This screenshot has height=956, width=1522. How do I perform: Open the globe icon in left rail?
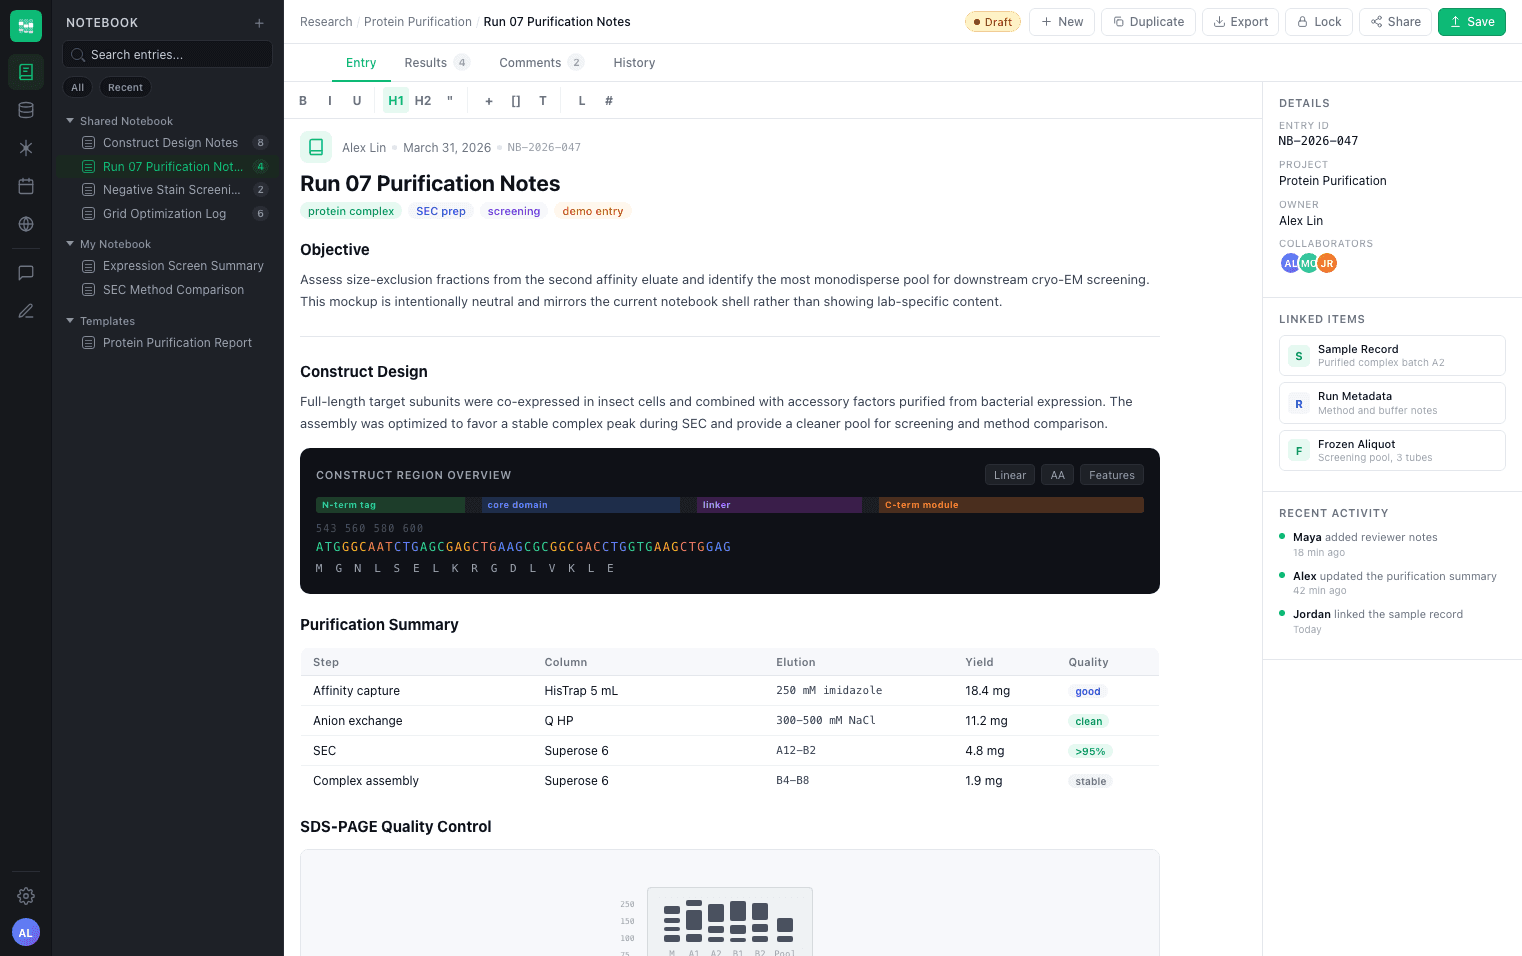[x=26, y=224]
